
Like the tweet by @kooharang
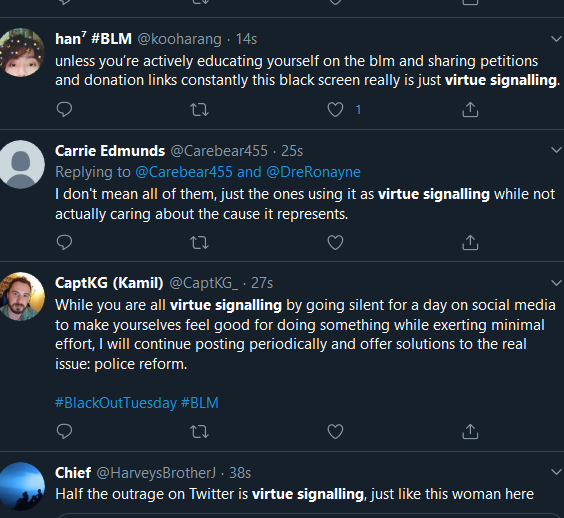[x=335, y=110]
